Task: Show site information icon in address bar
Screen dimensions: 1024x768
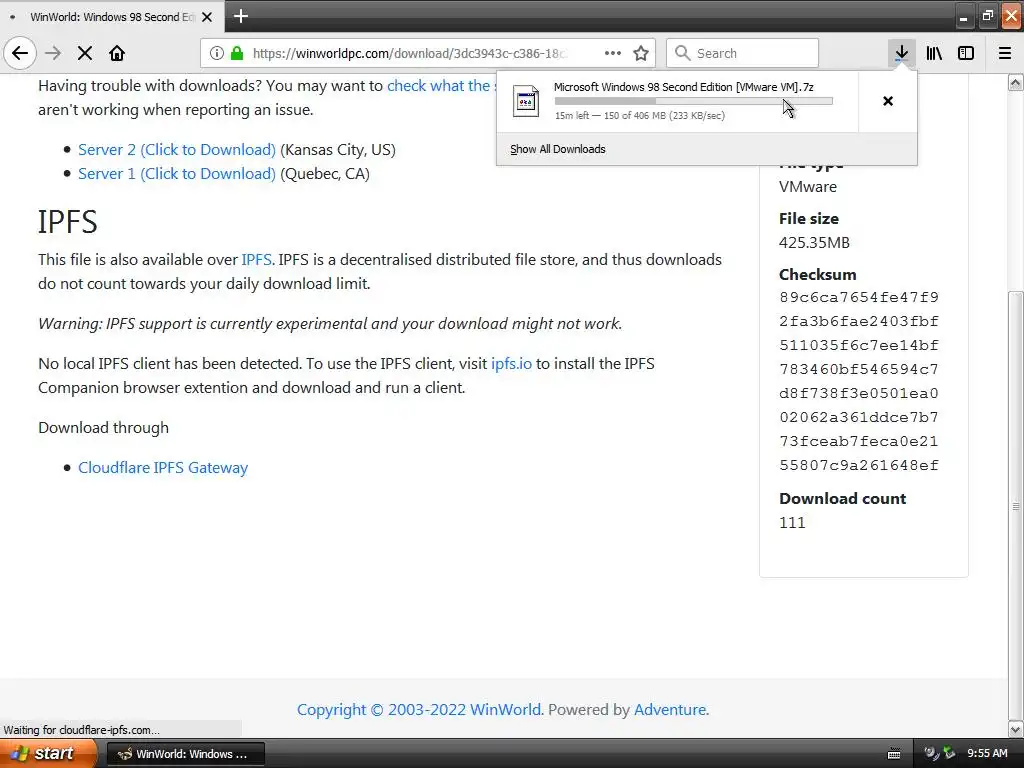Action: tap(217, 53)
